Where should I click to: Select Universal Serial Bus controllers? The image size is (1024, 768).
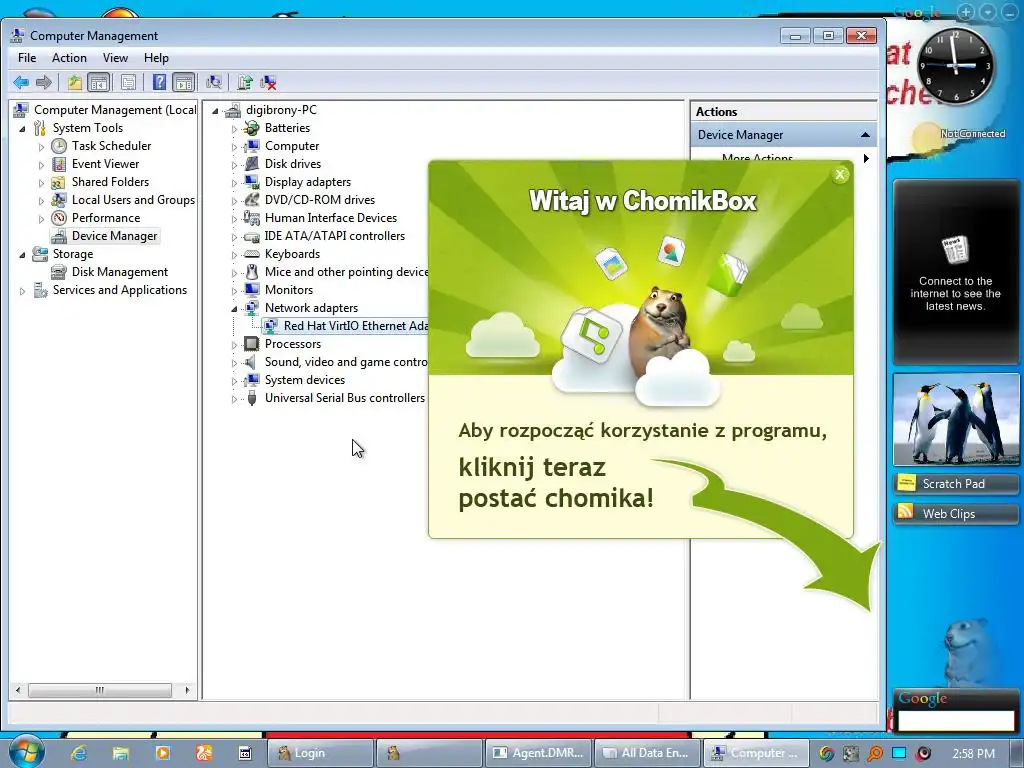[344, 398]
